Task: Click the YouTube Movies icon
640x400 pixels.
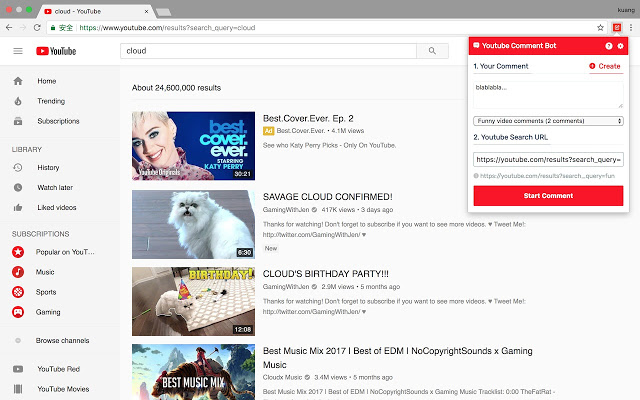Action: click(x=18, y=389)
